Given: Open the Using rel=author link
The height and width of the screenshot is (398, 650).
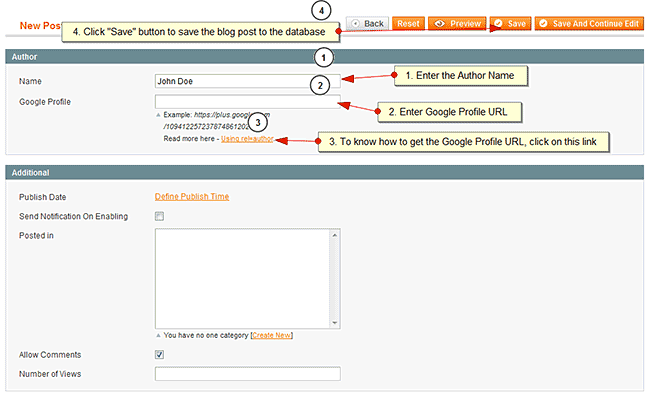Looking at the screenshot, I should click(247, 138).
